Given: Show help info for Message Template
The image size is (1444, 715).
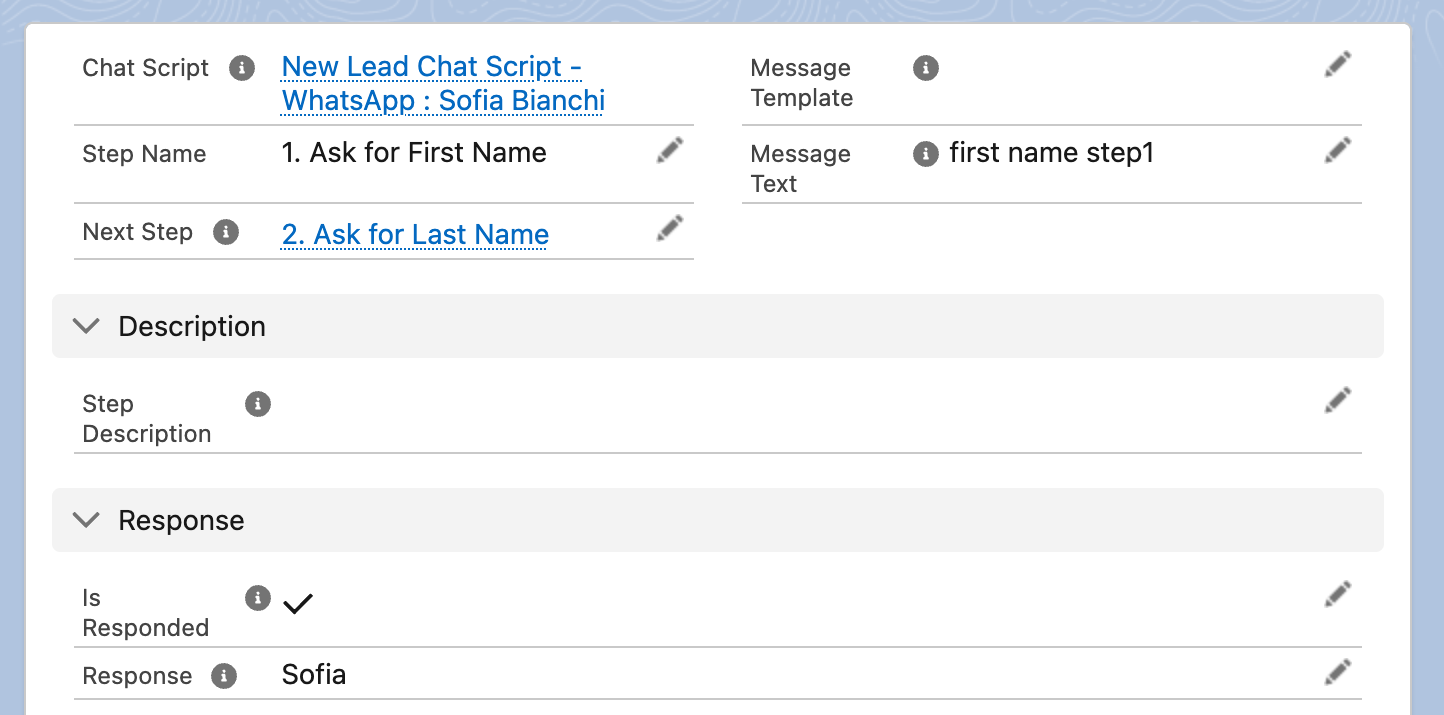Looking at the screenshot, I should coord(926,68).
